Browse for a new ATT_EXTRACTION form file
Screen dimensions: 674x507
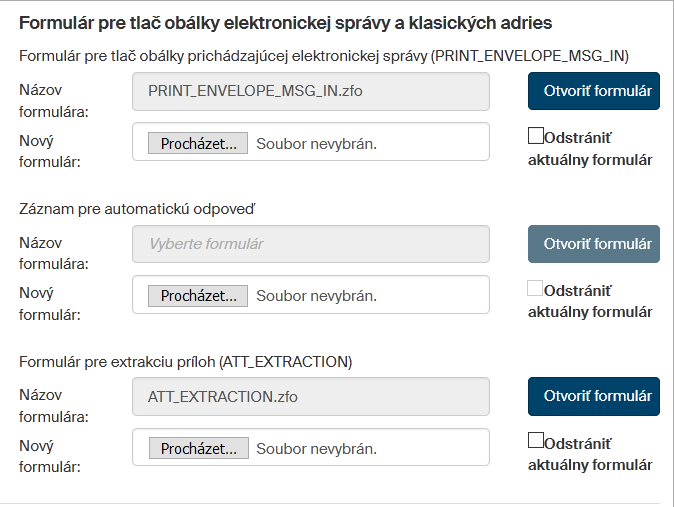[199, 449]
